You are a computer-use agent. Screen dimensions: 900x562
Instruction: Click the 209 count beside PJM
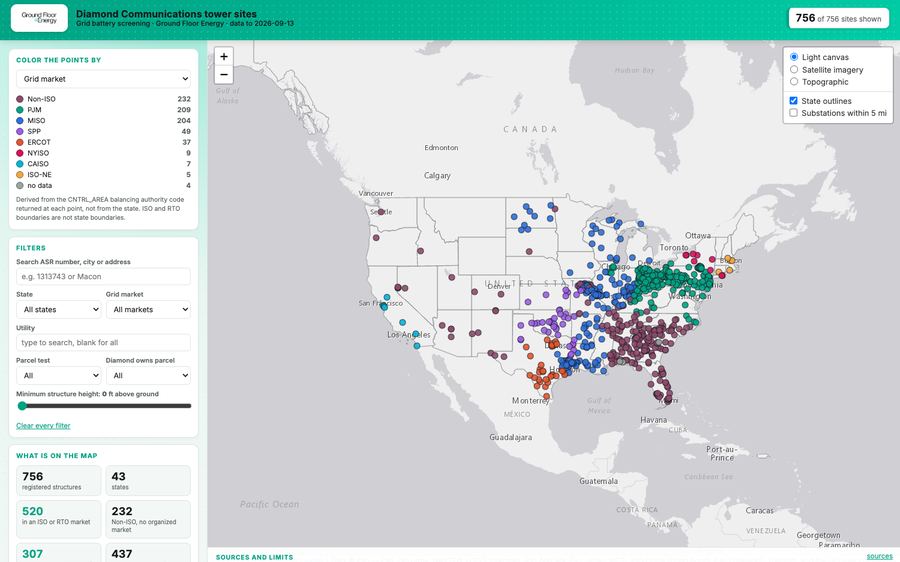[184, 110]
